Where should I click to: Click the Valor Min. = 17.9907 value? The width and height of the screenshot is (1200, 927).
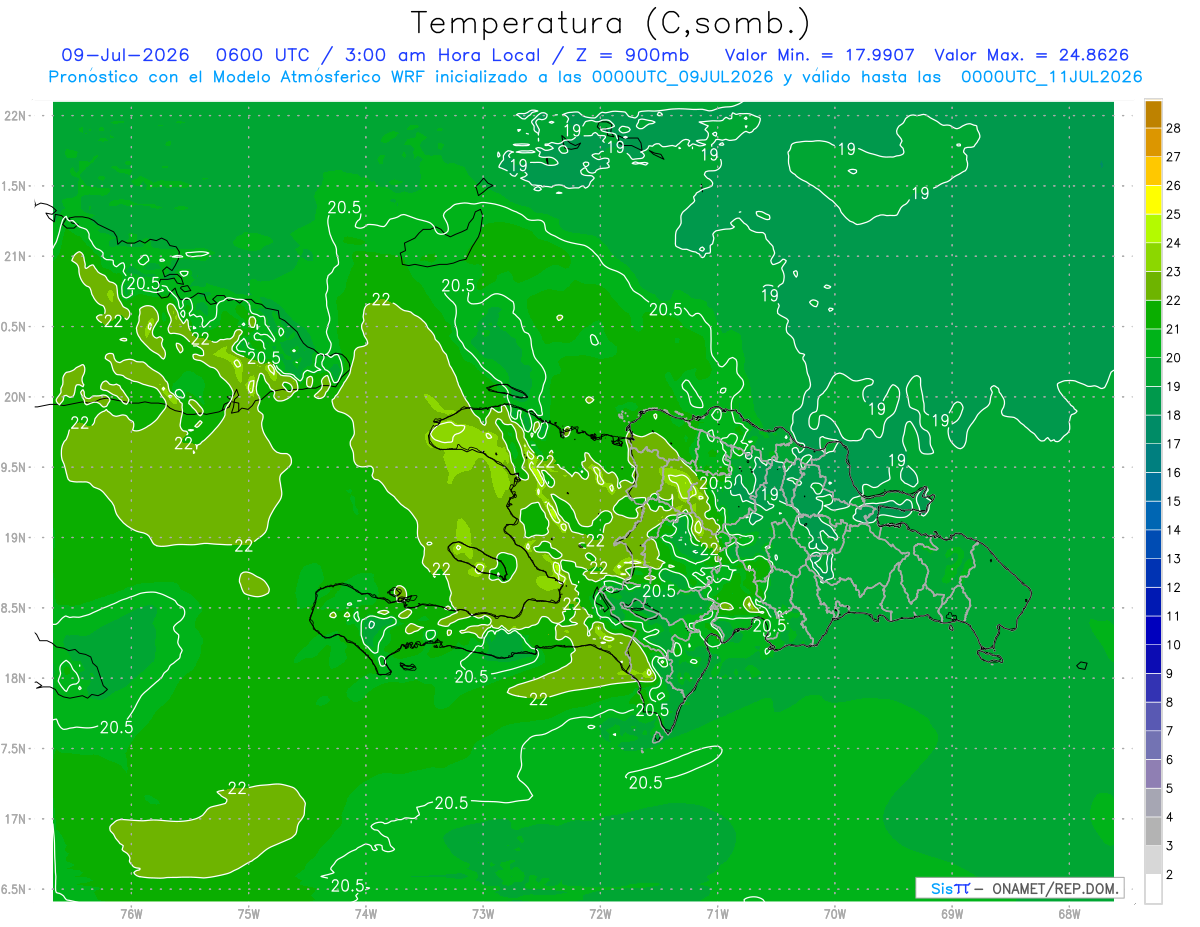click(x=820, y=55)
